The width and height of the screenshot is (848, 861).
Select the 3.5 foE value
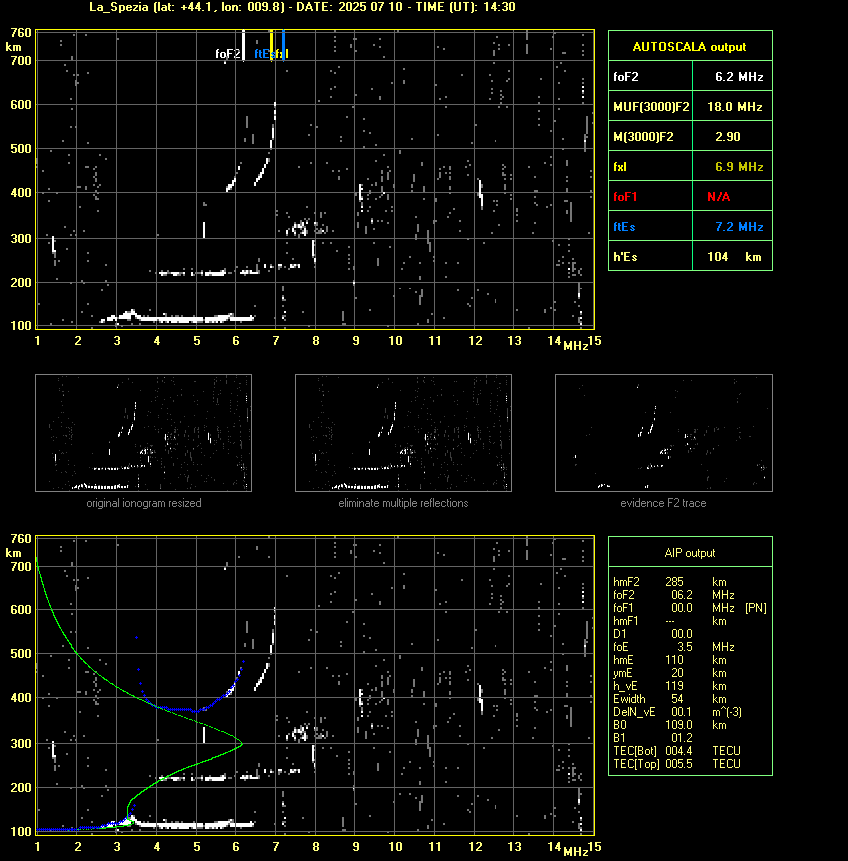coord(685,647)
